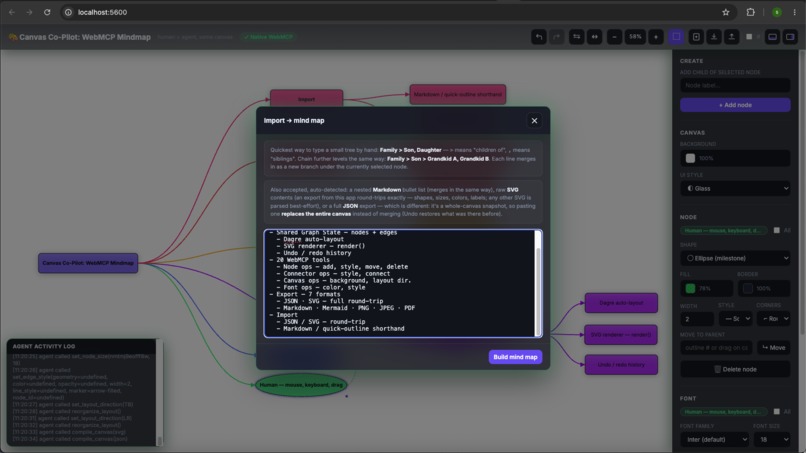
Task: Toggle the right sidebar panel icon
Action: pyautogui.click(x=790, y=37)
